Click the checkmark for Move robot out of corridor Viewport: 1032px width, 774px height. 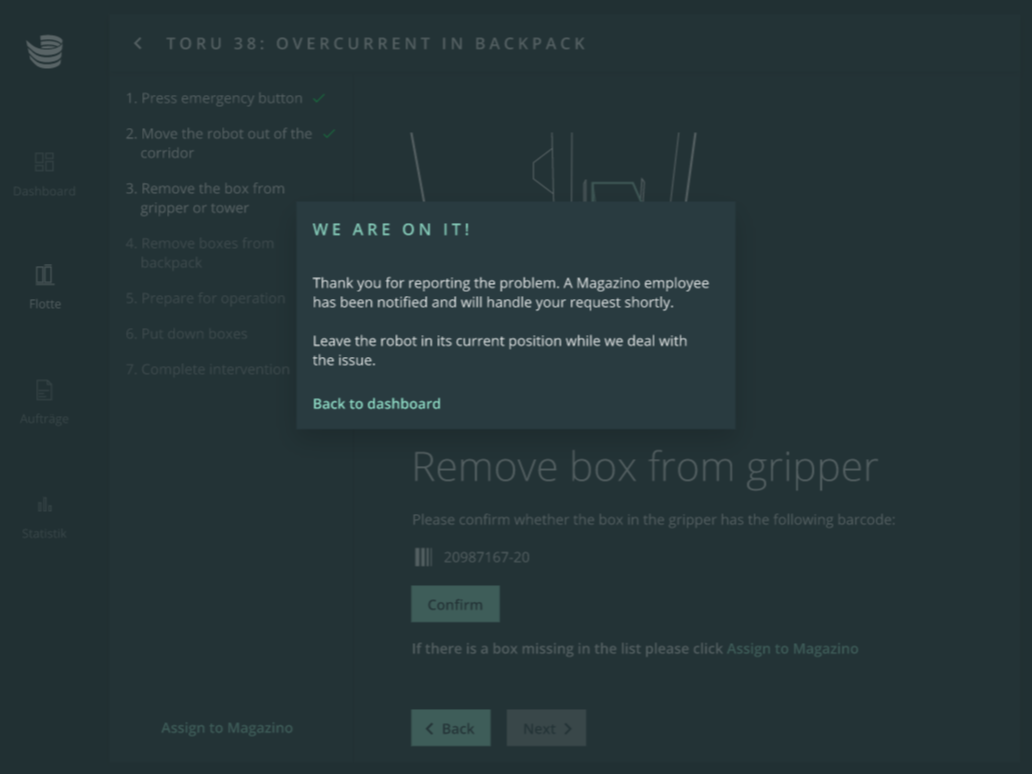[329, 134]
